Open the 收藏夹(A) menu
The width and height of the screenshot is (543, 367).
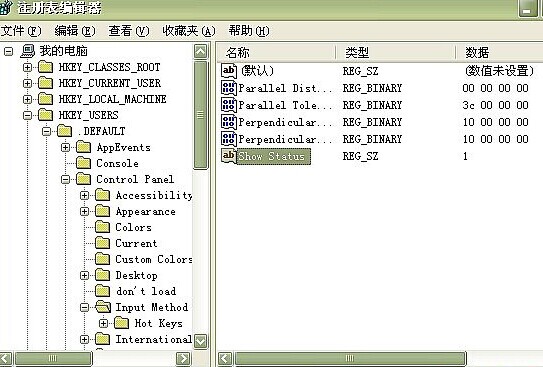click(x=189, y=31)
